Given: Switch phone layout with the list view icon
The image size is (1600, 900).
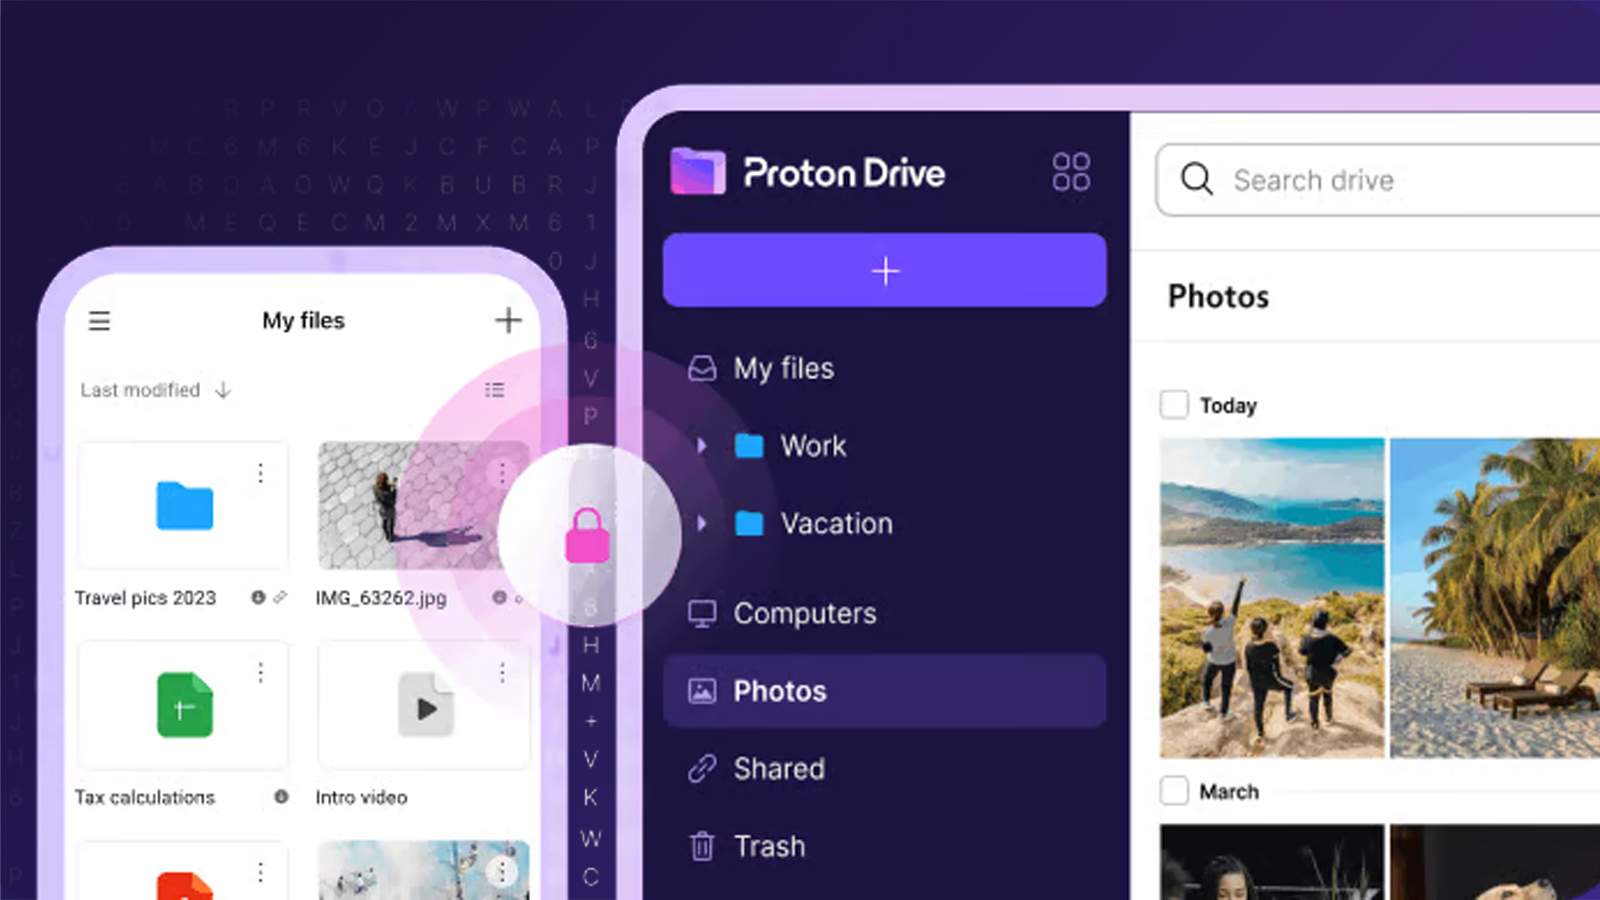Looking at the screenshot, I should (495, 390).
